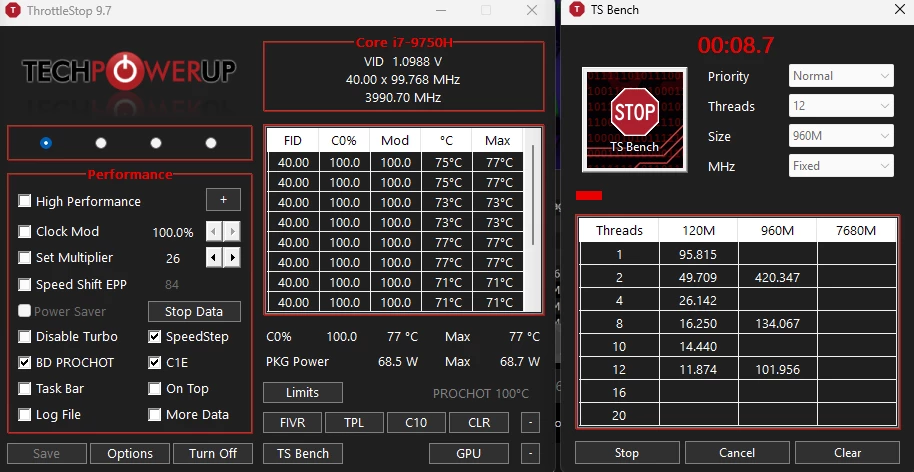Click Cancel in TS Bench window
The image size is (914, 472).
pyautogui.click(x=737, y=453)
